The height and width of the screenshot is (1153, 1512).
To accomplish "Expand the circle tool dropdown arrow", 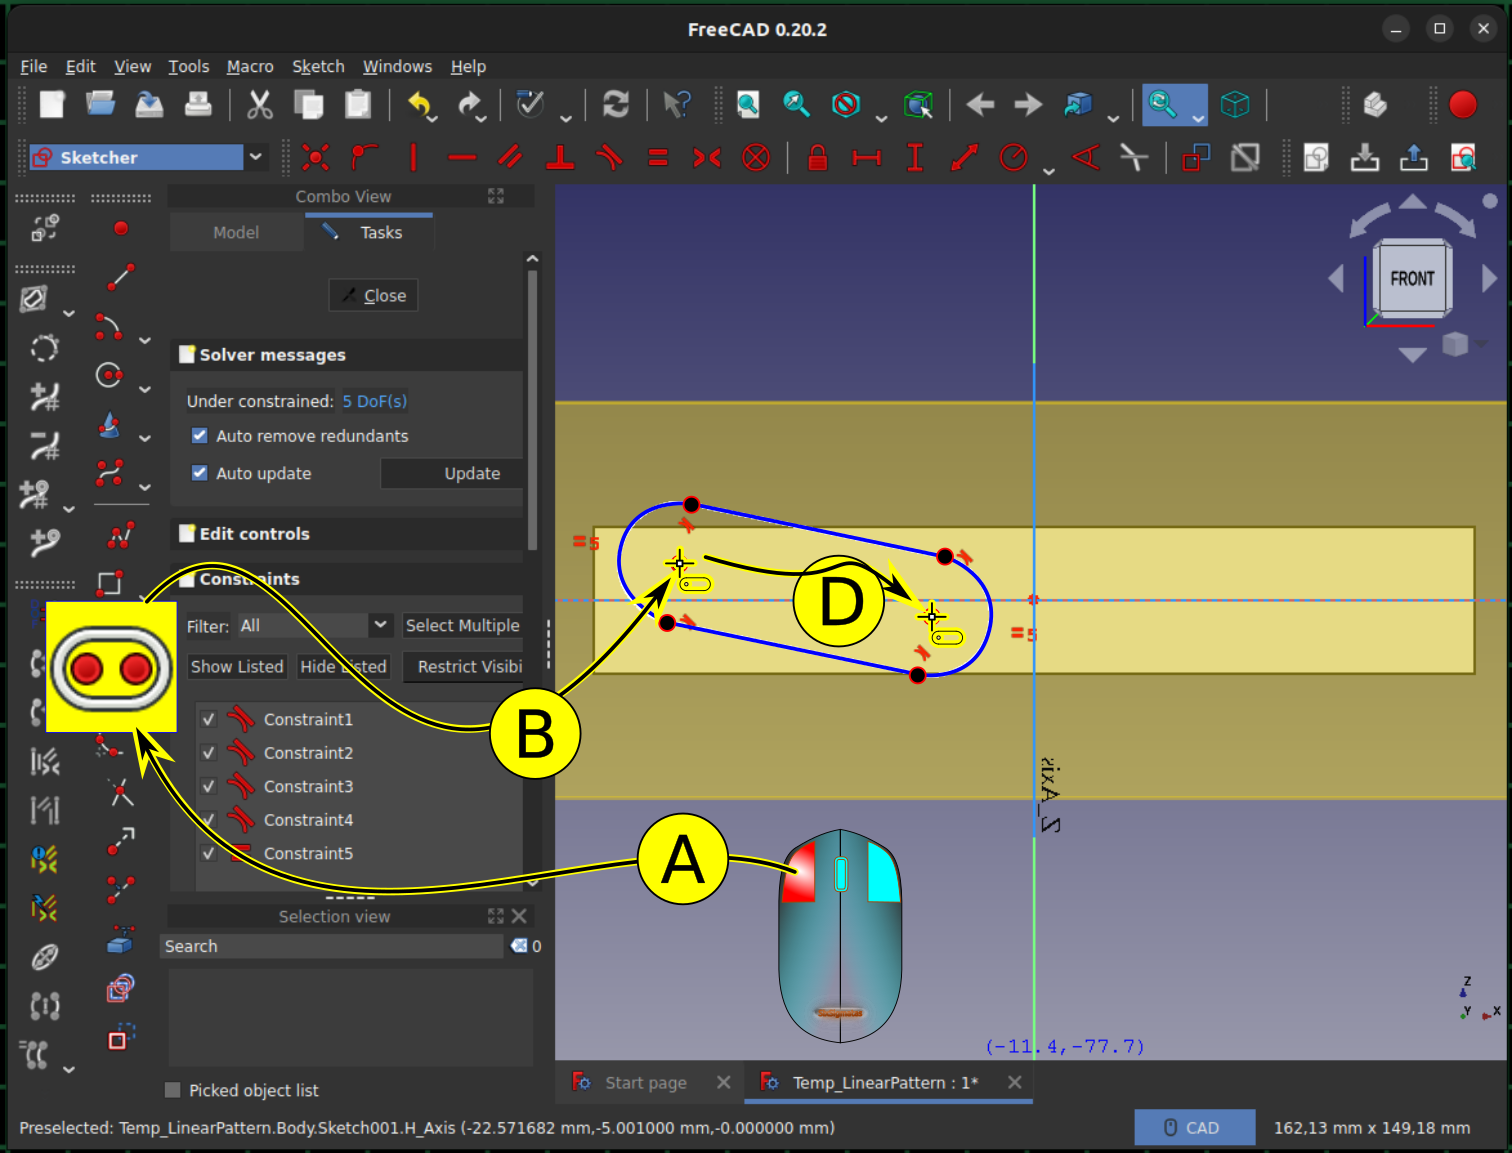I will tap(145, 389).
